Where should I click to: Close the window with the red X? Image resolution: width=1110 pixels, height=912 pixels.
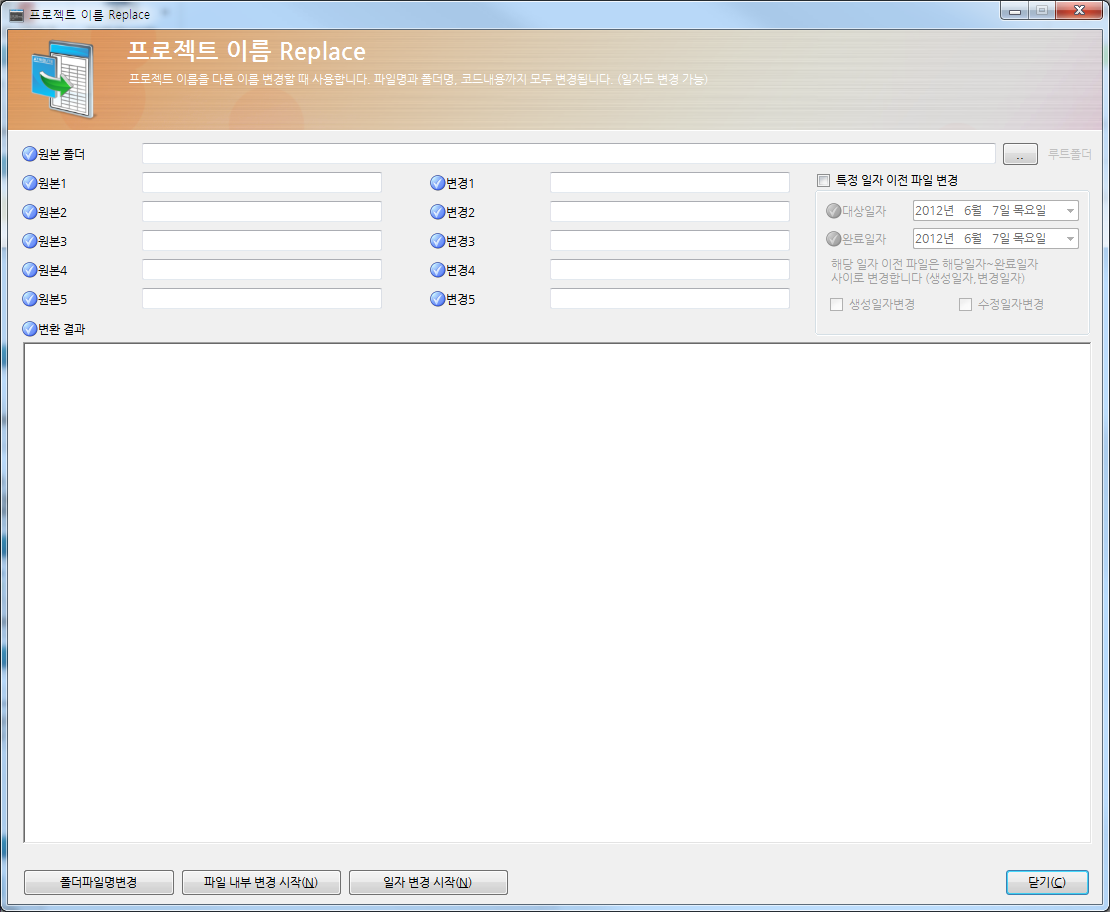tap(1079, 11)
